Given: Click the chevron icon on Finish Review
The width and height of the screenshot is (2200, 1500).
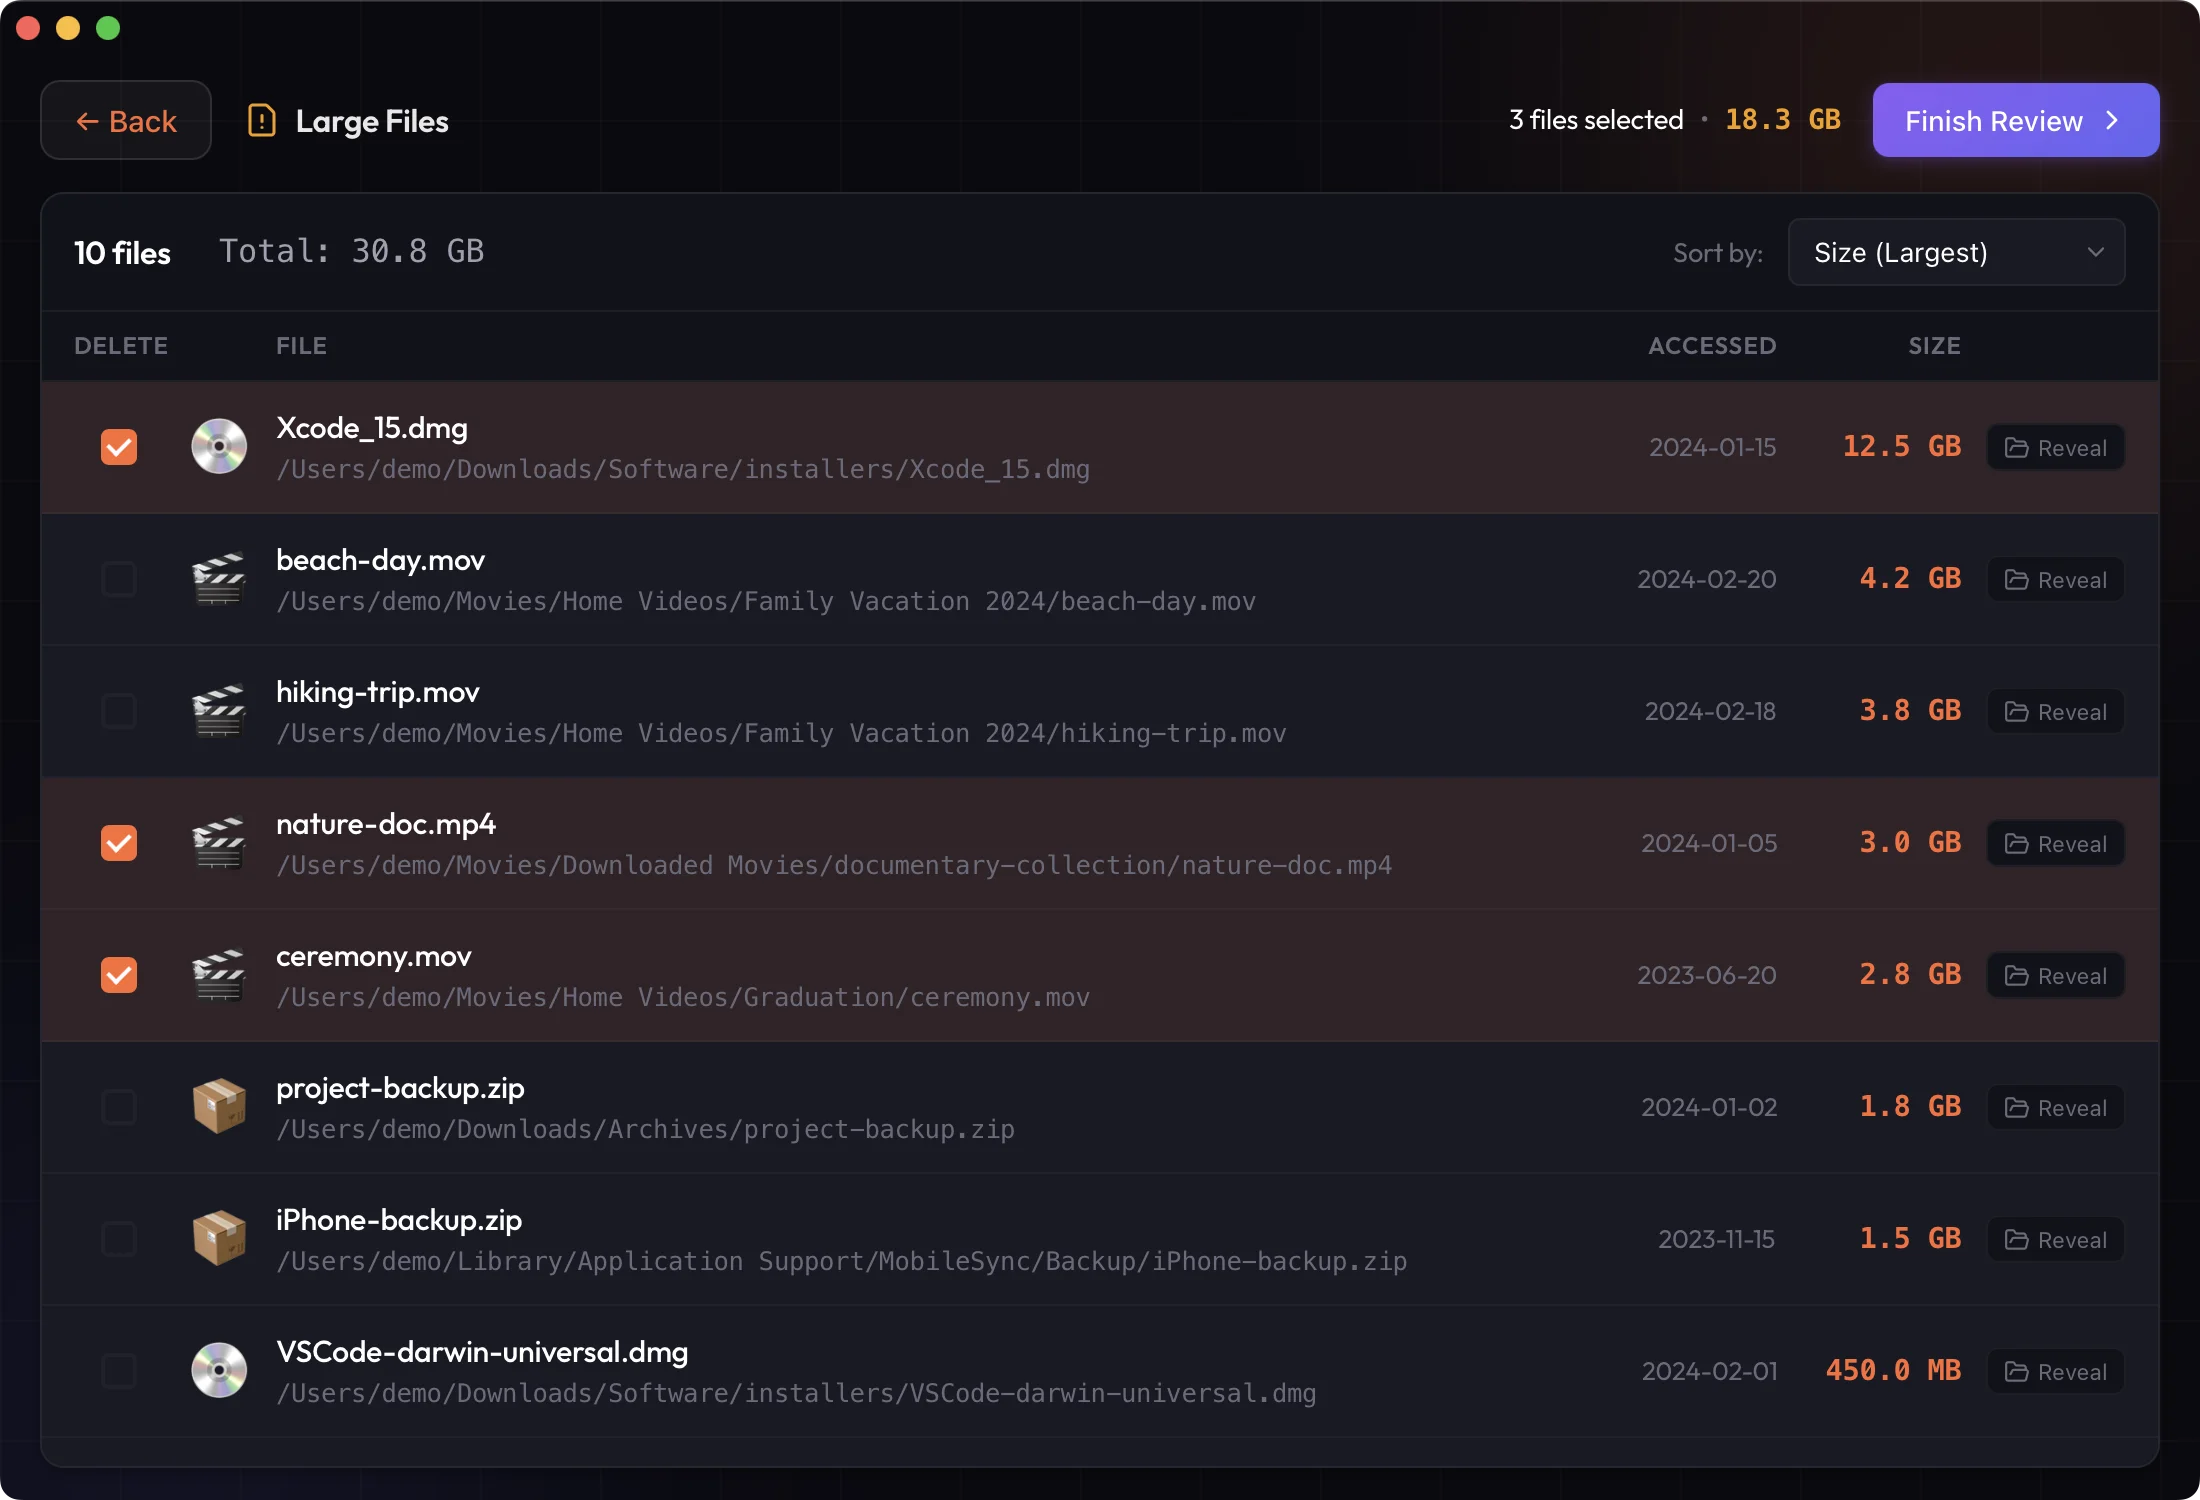Looking at the screenshot, I should pos(2111,120).
